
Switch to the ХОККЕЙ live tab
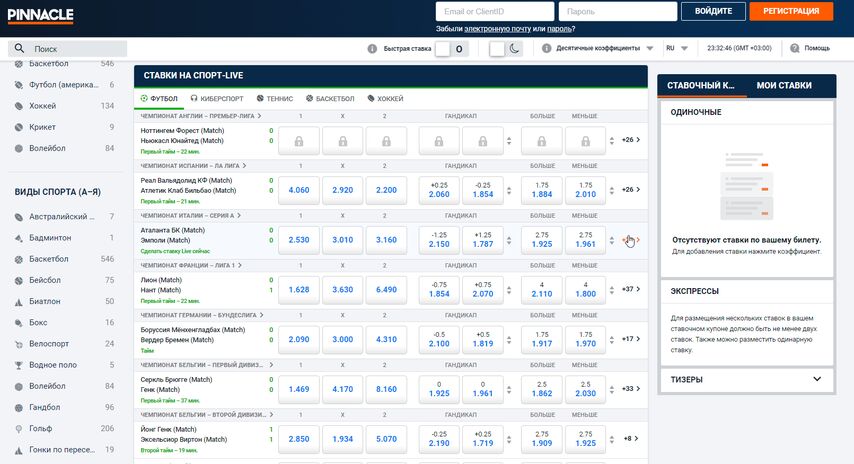coord(386,99)
